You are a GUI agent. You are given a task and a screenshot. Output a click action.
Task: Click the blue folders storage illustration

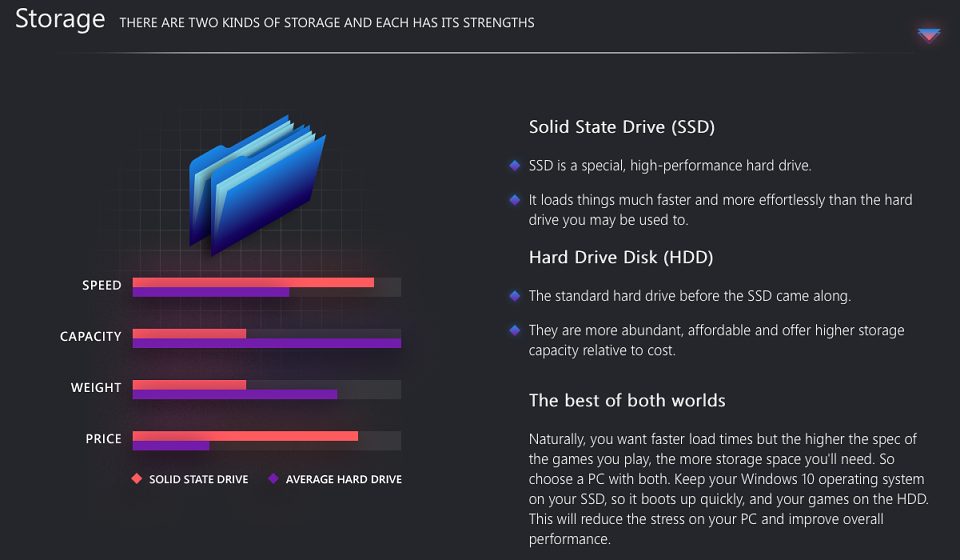point(257,185)
